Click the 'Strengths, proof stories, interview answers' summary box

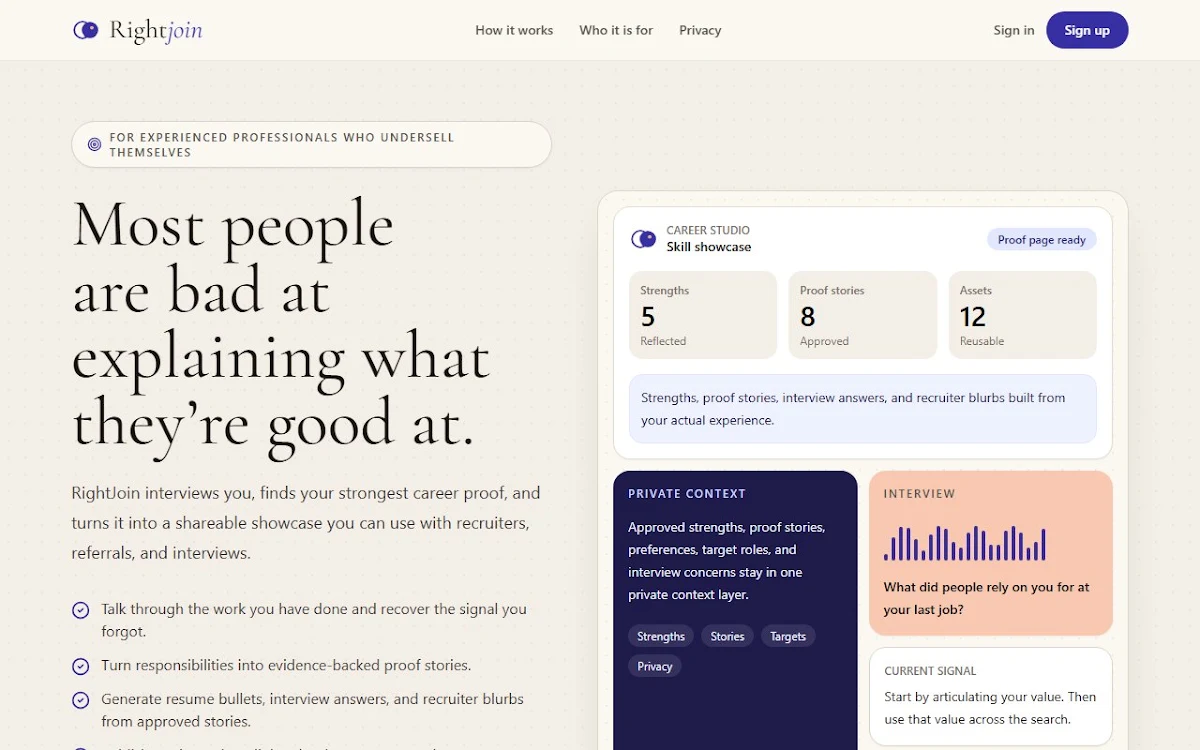click(863, 409)
